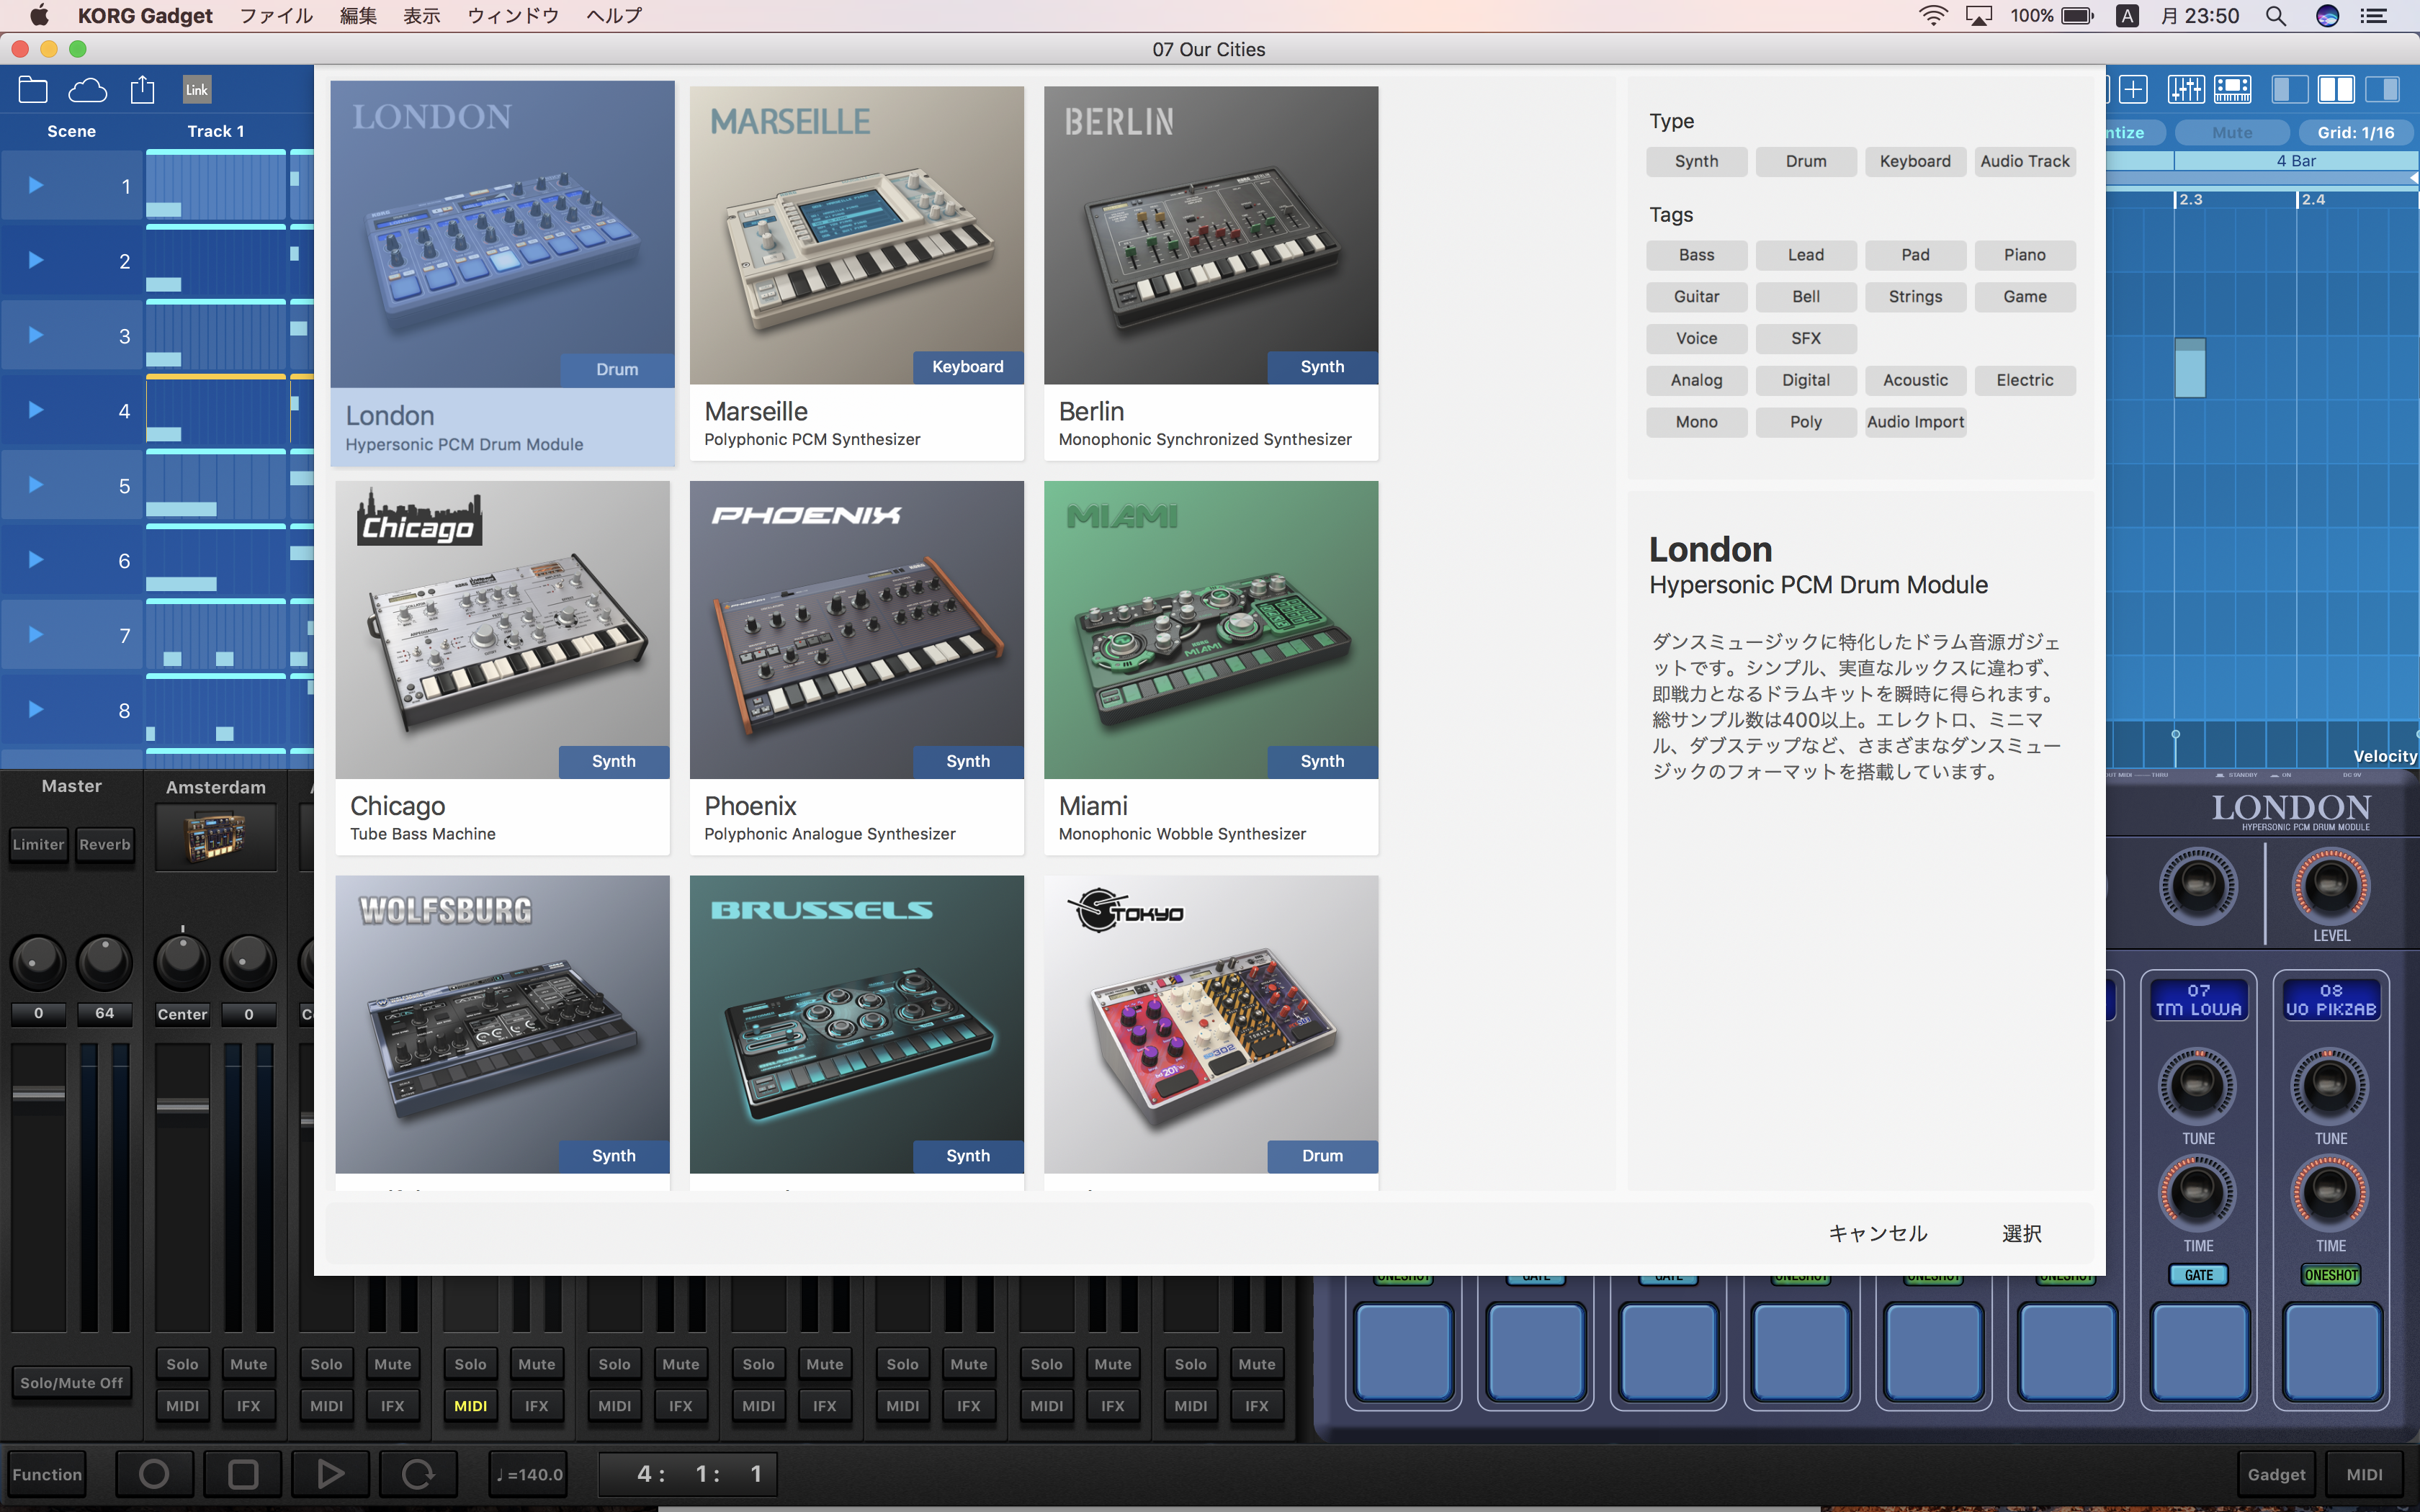The height and width of the screenshot is (1512, 2420).
Task: Toggle the Bass tag
Action: [1697, 255]
